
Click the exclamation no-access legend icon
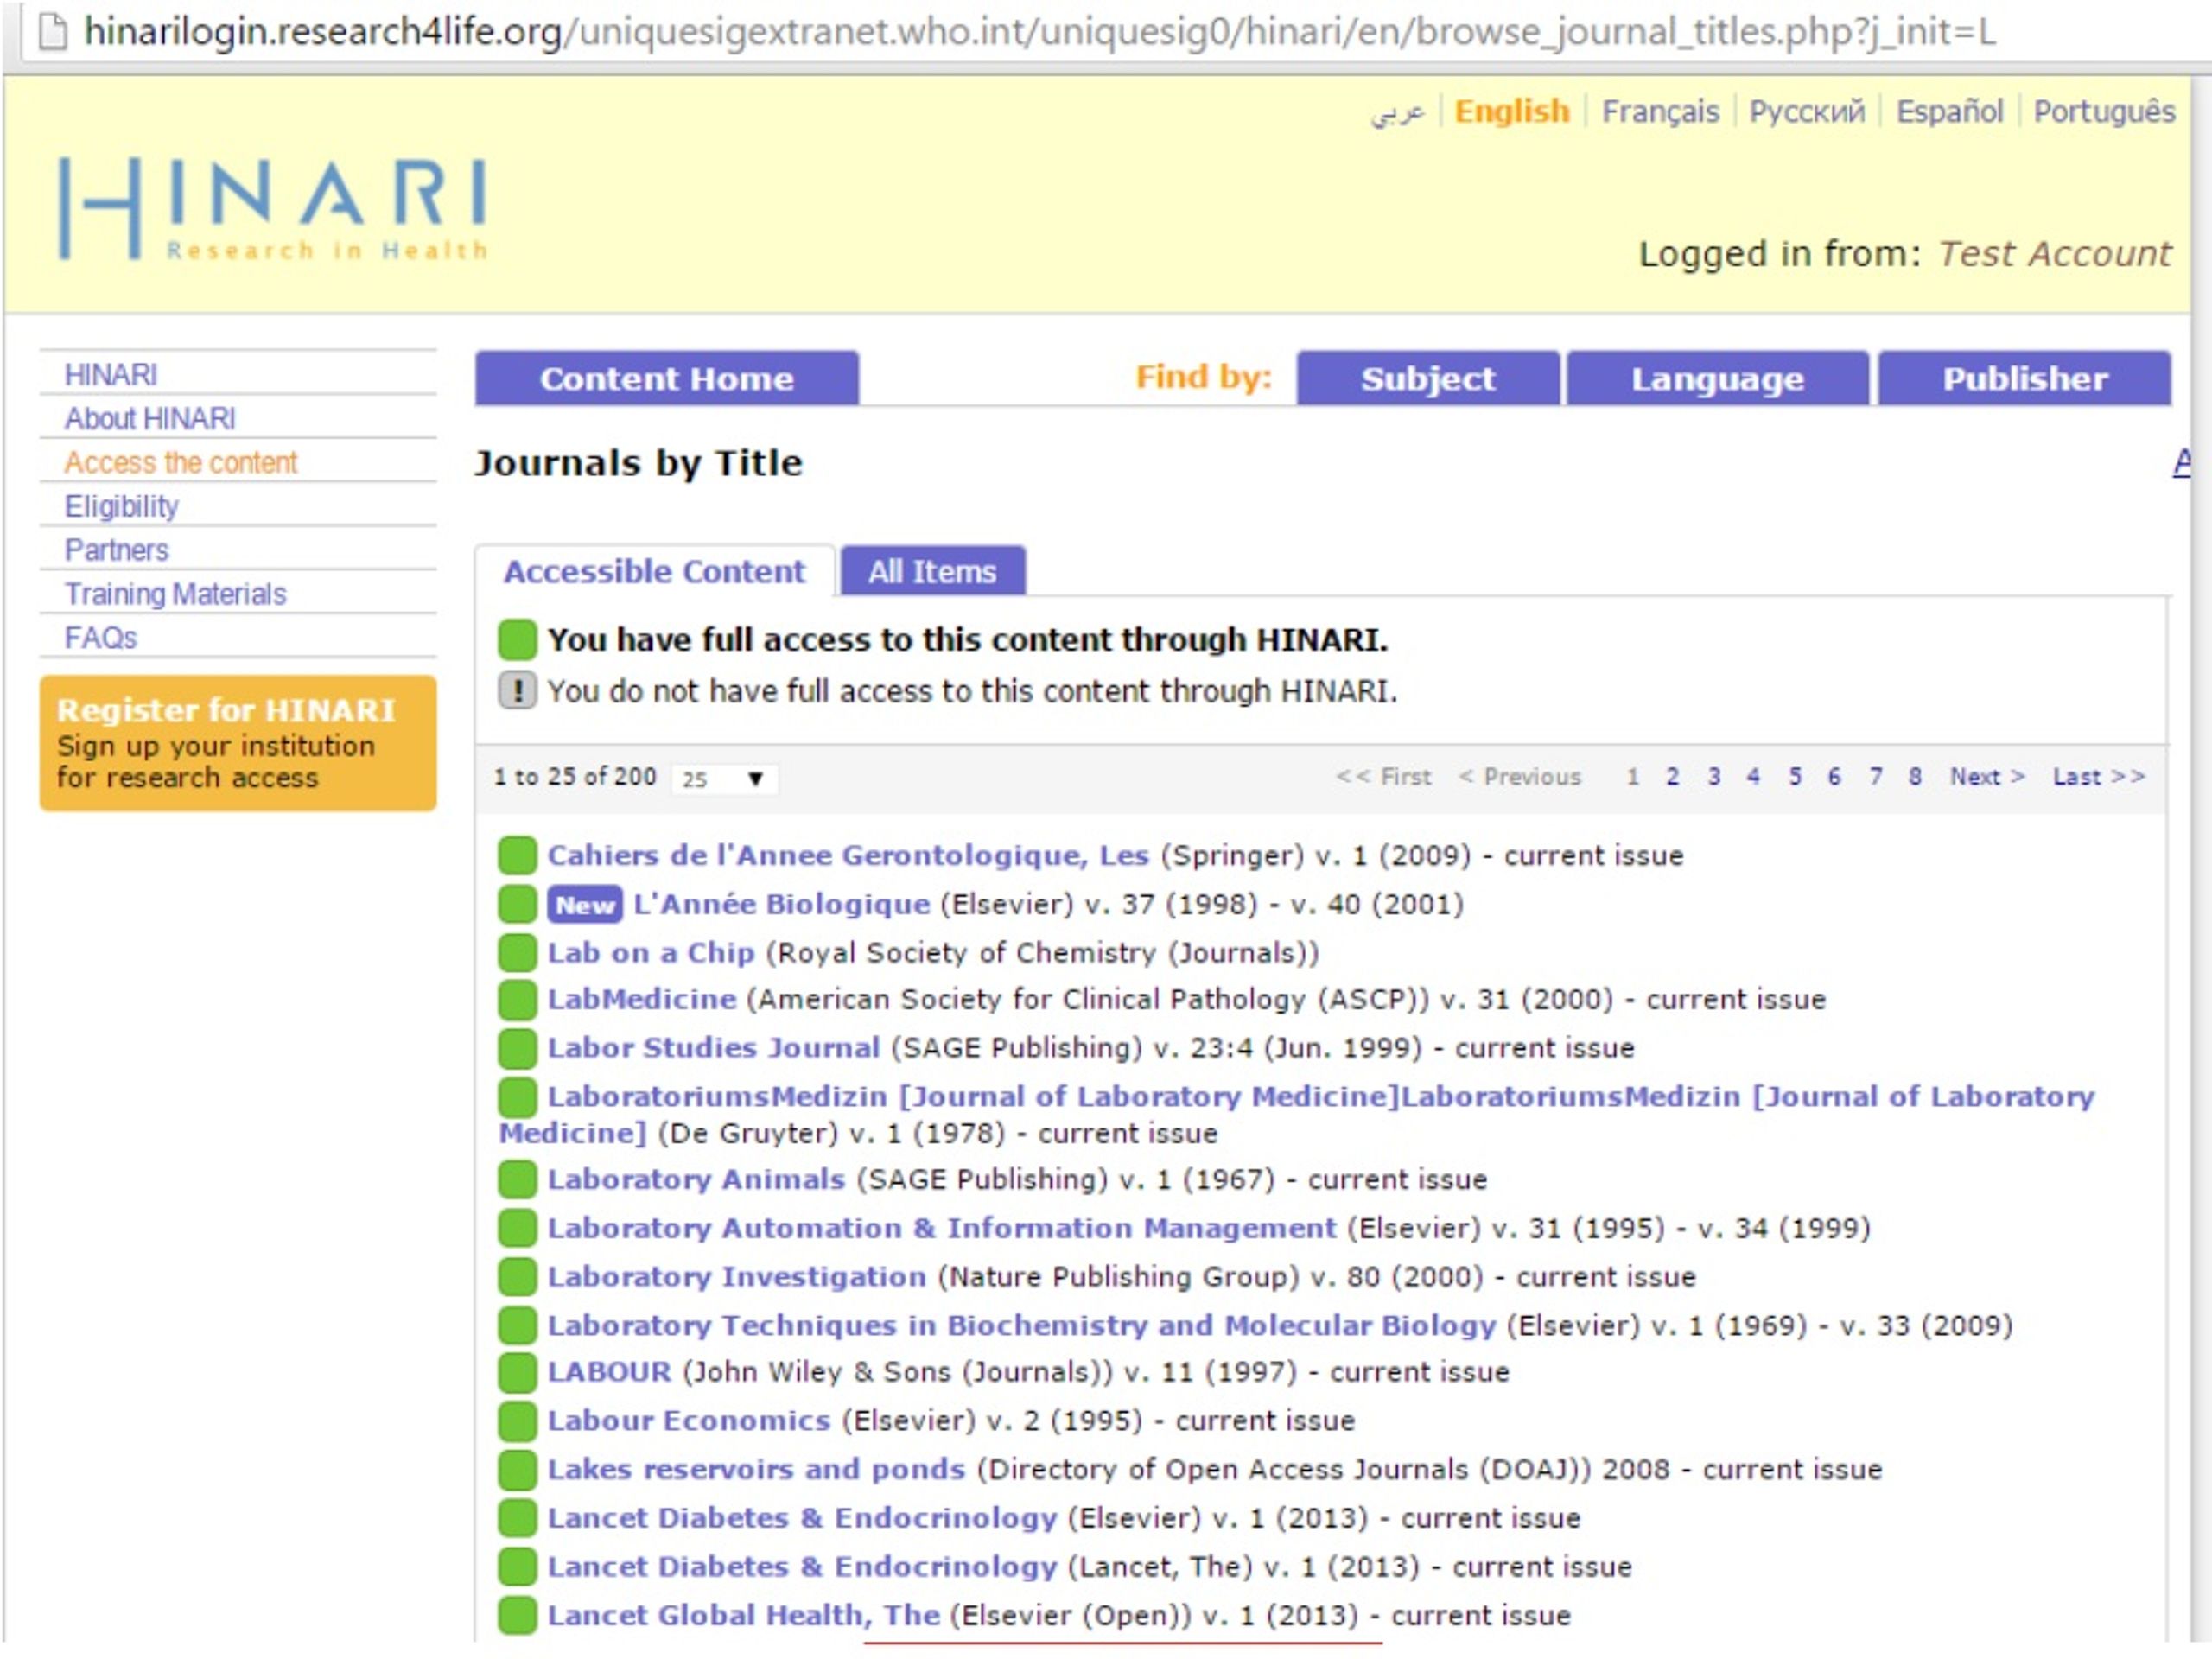pos(518,691)
